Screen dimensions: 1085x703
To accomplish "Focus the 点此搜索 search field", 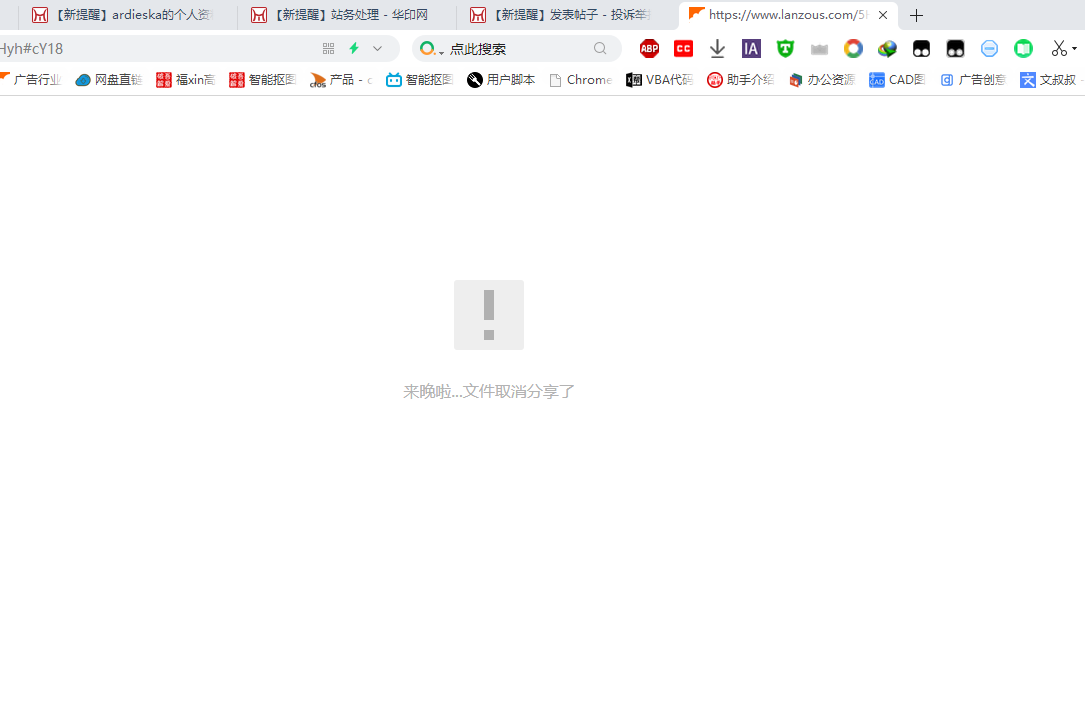I will (x=519, y=48).
